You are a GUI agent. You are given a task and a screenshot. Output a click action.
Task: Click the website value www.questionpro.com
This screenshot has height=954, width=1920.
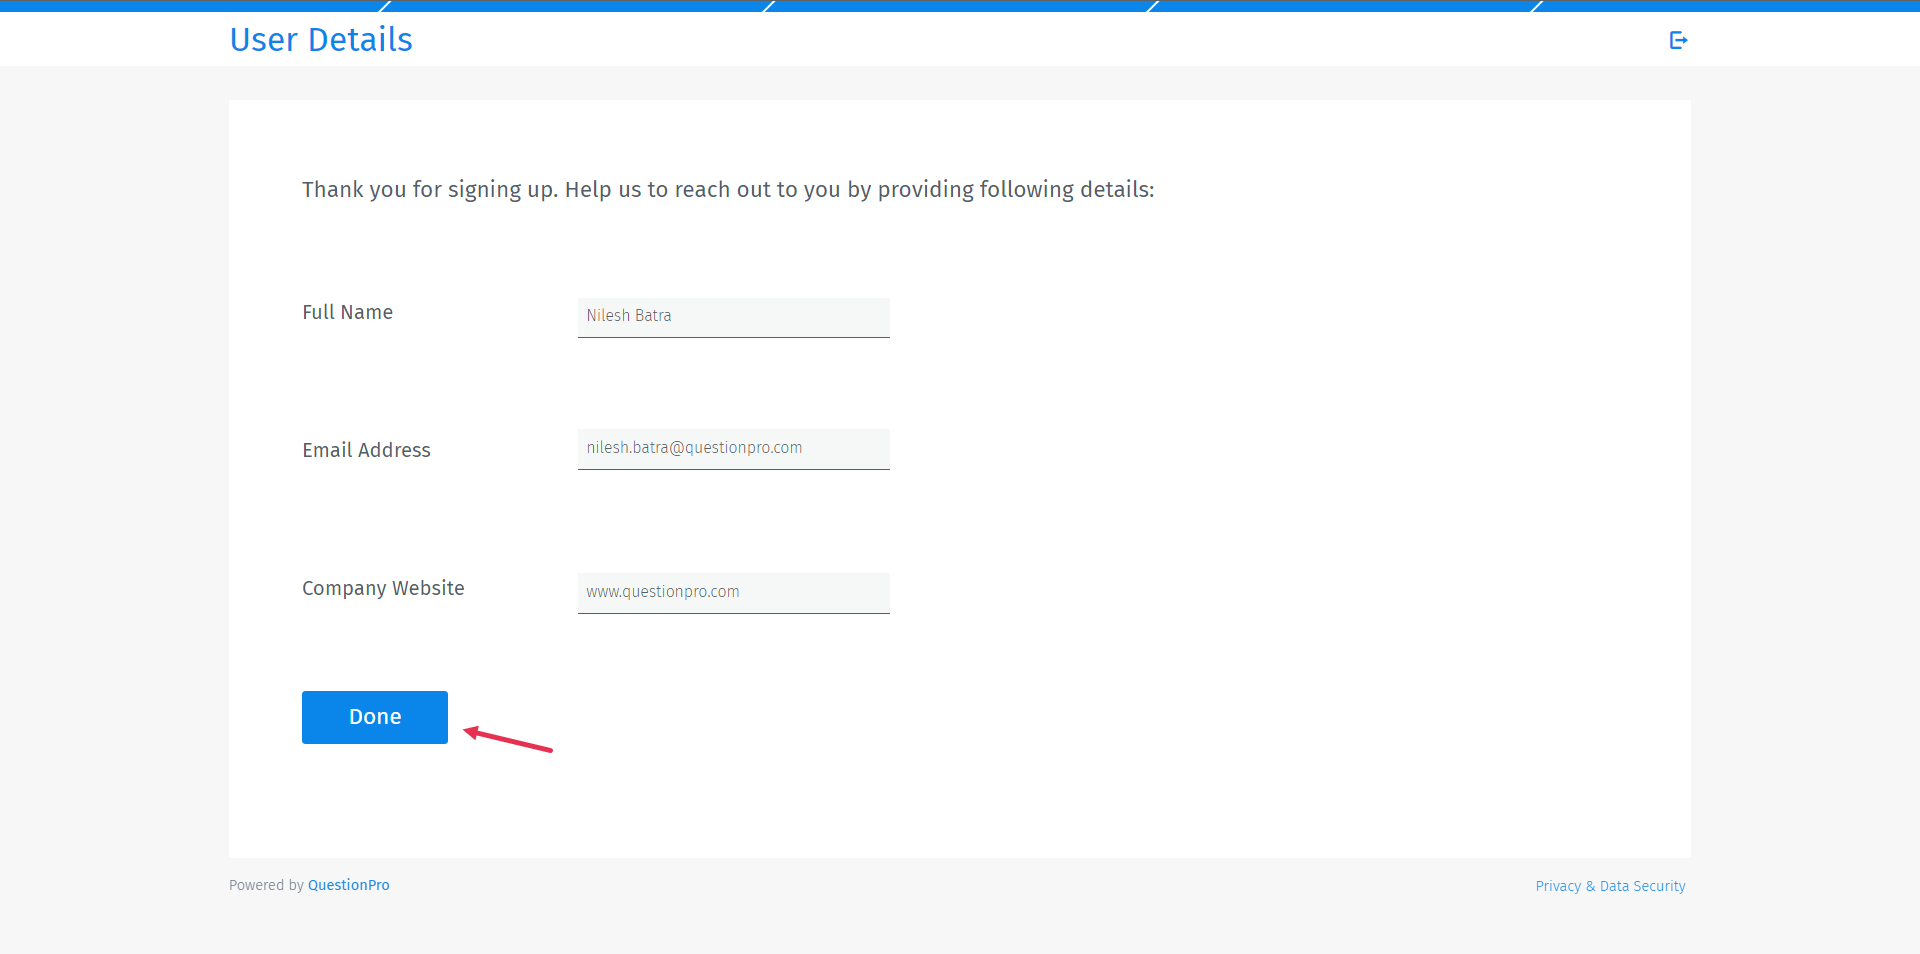(662, 591)
